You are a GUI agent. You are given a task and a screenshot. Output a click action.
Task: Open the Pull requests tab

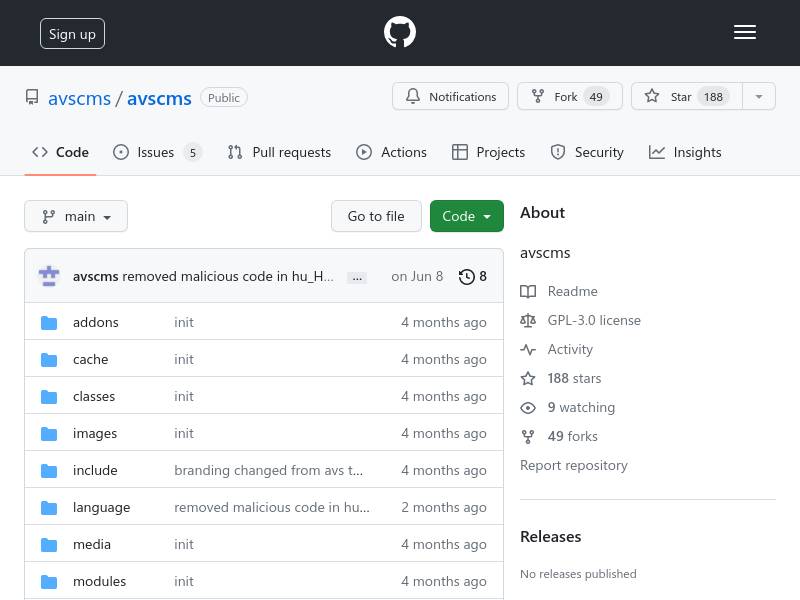click(x=279, y=152)
